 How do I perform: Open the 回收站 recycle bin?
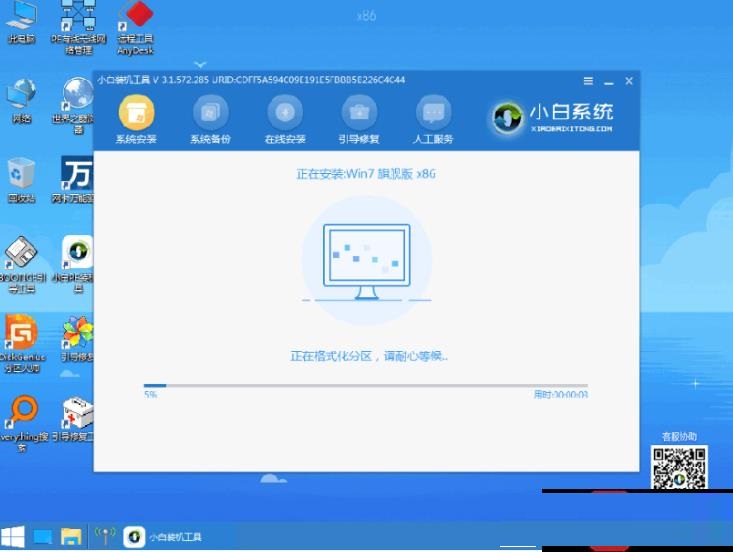pyautogui.click(x=21, y=181)
